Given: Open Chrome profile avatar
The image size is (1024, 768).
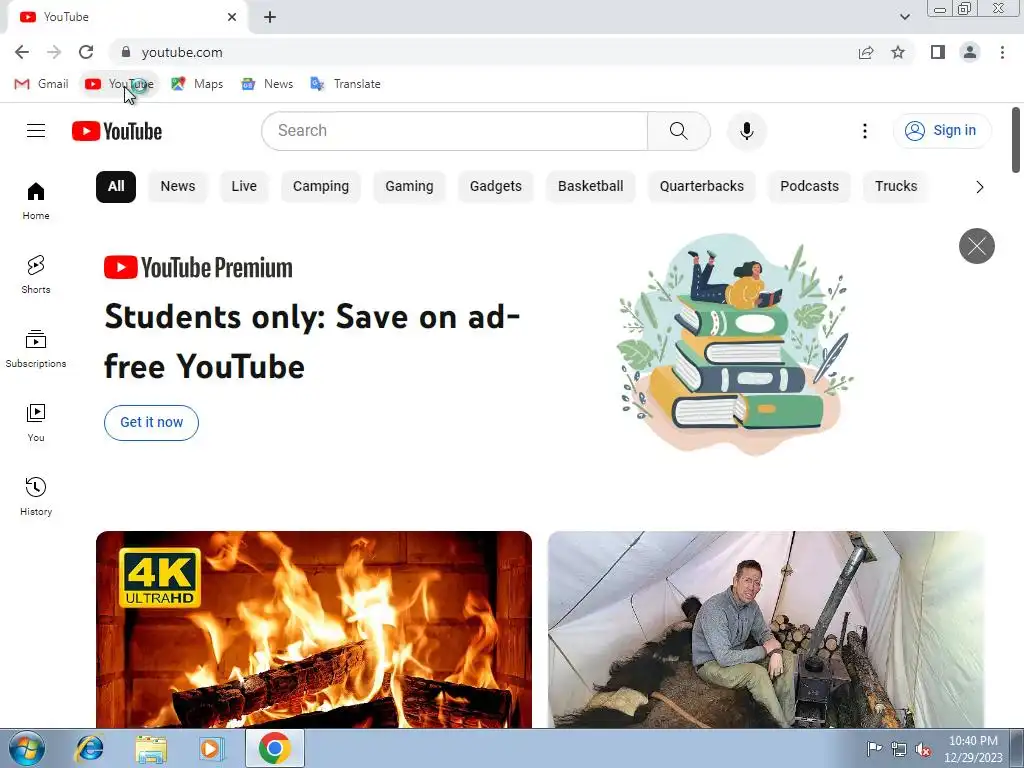Looking at the screenshot, I should [970, 52].
